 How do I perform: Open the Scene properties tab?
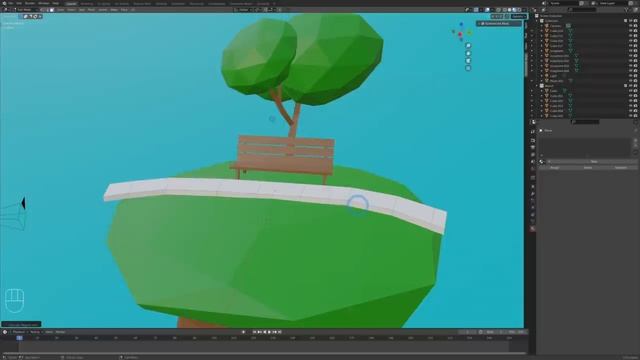pos(533,162)
